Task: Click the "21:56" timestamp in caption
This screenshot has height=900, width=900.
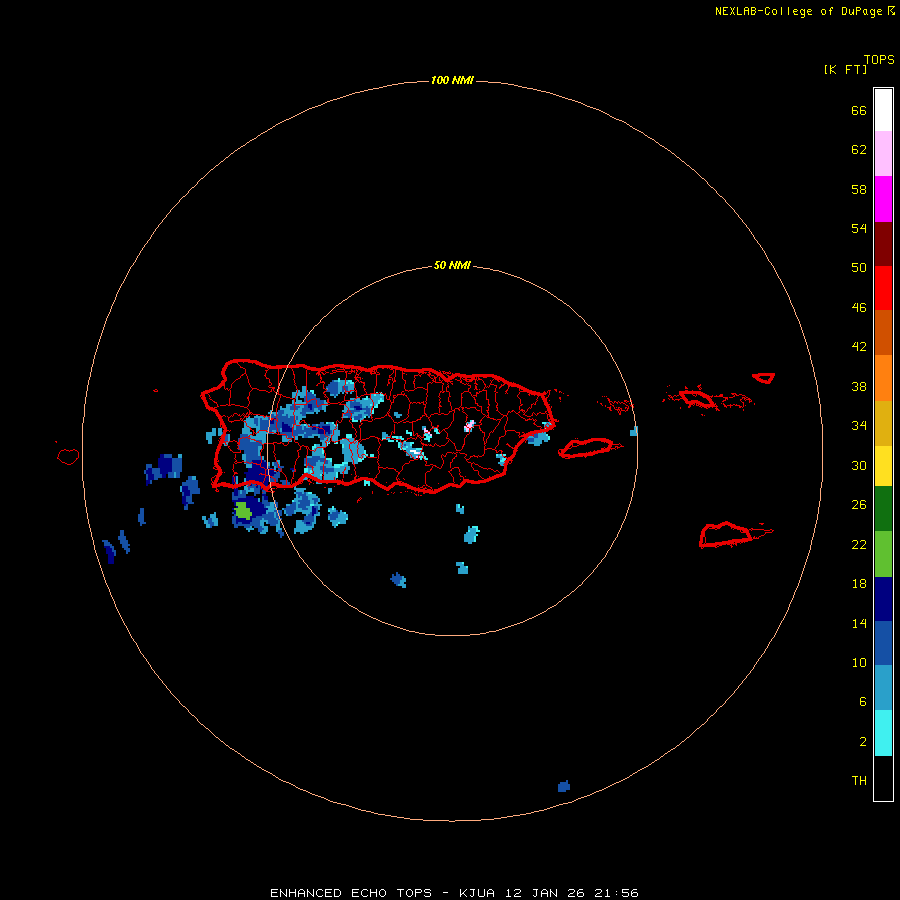Action: click(x=617, y=893)
